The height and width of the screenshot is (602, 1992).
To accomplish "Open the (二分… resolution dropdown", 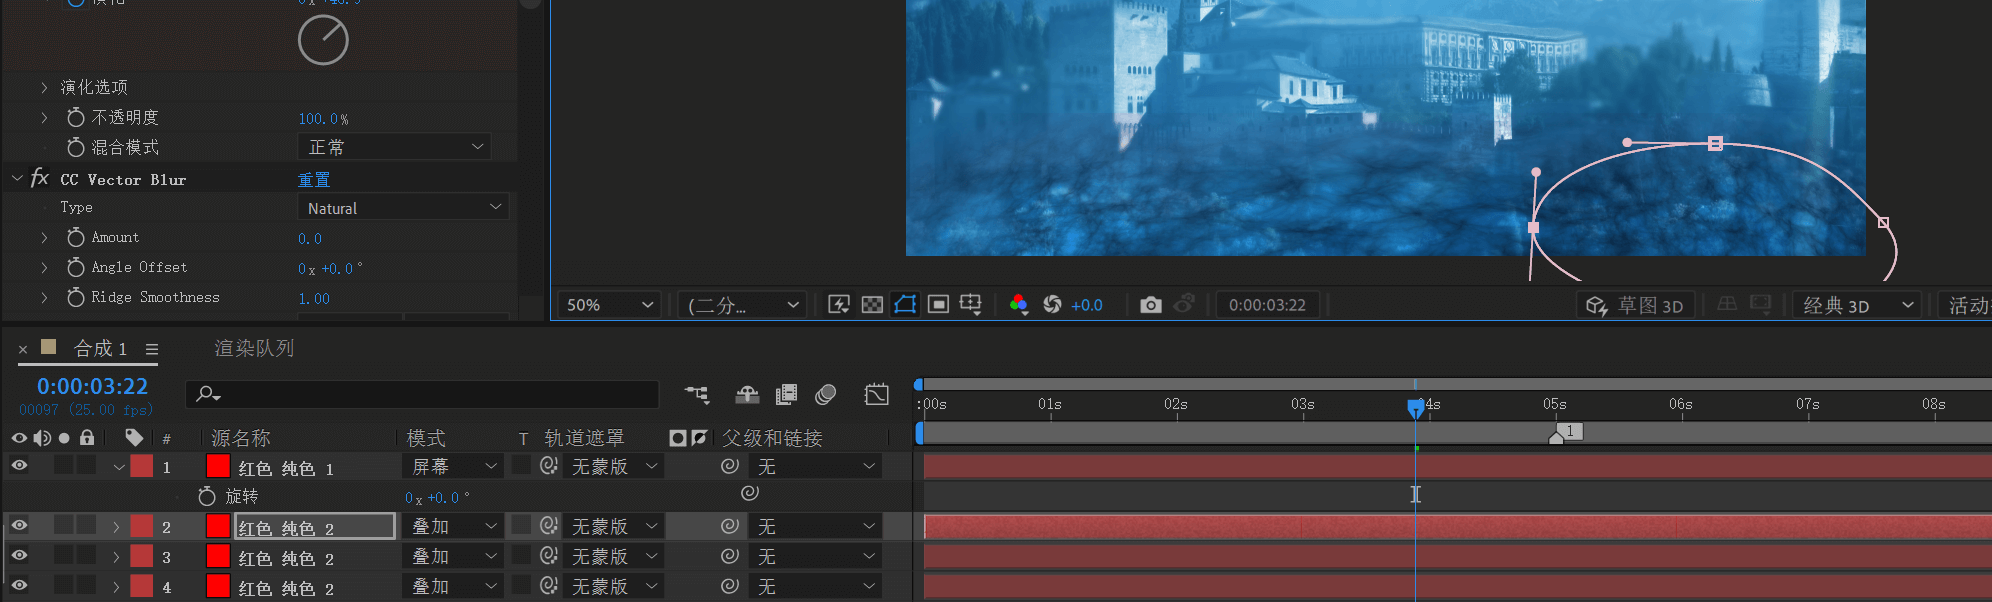I will point(742,304).
